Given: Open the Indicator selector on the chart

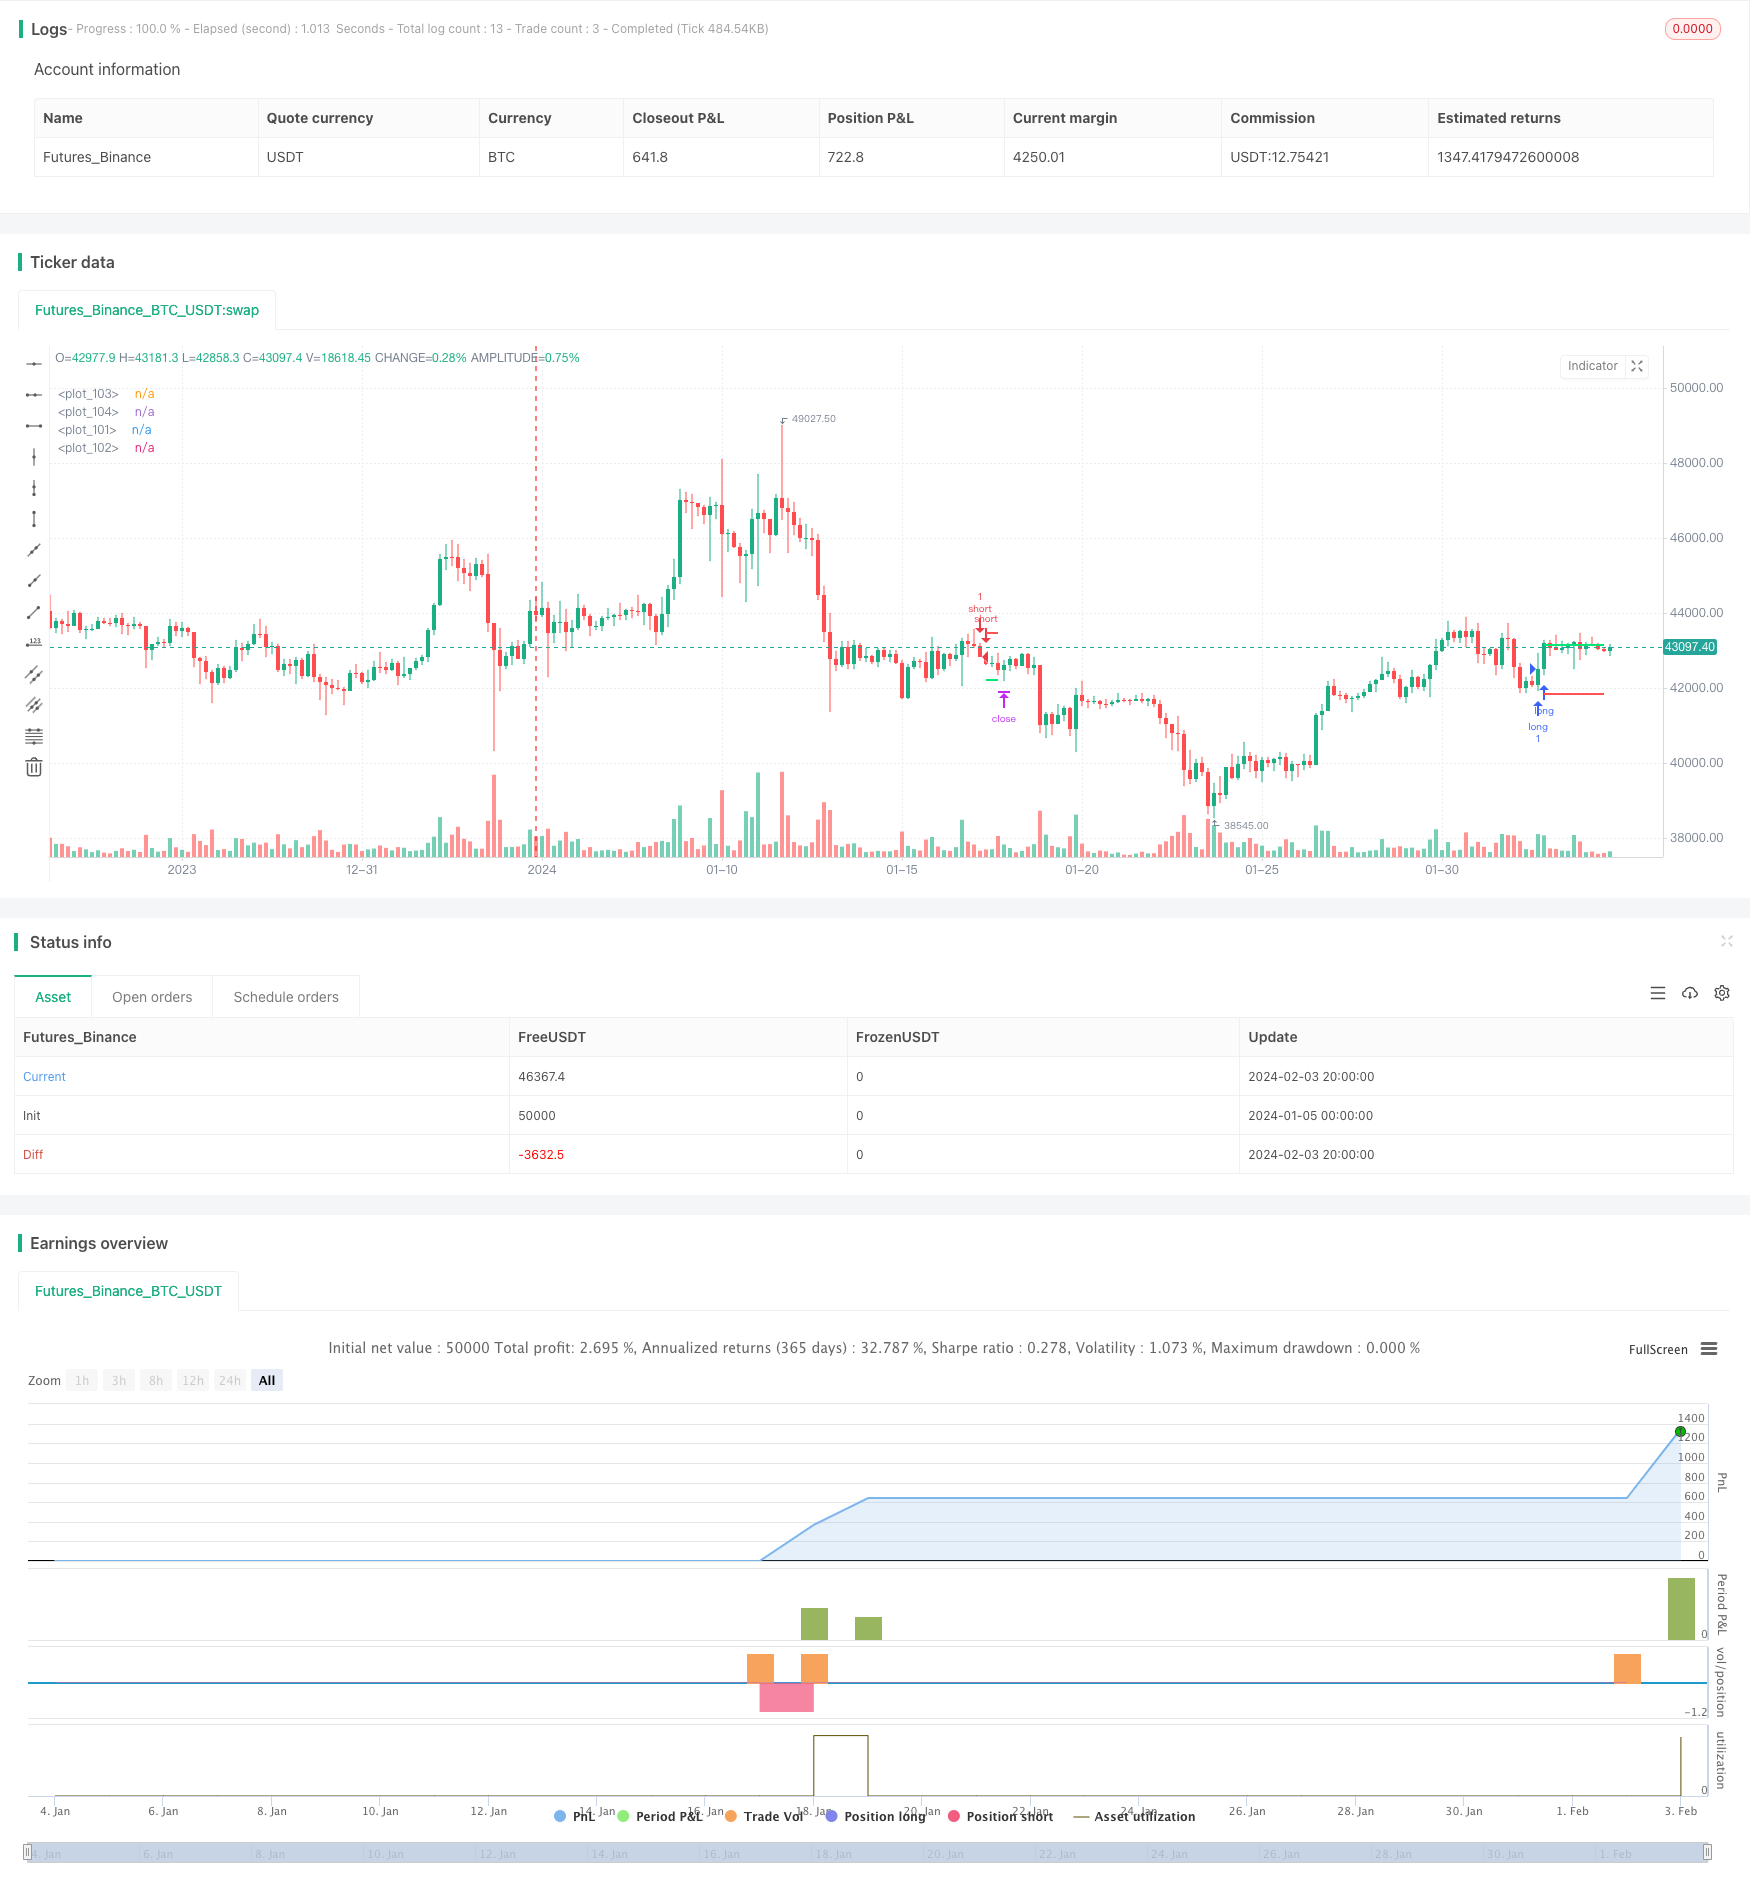Looking at the screenshot, I should (x=1592, y=366).
